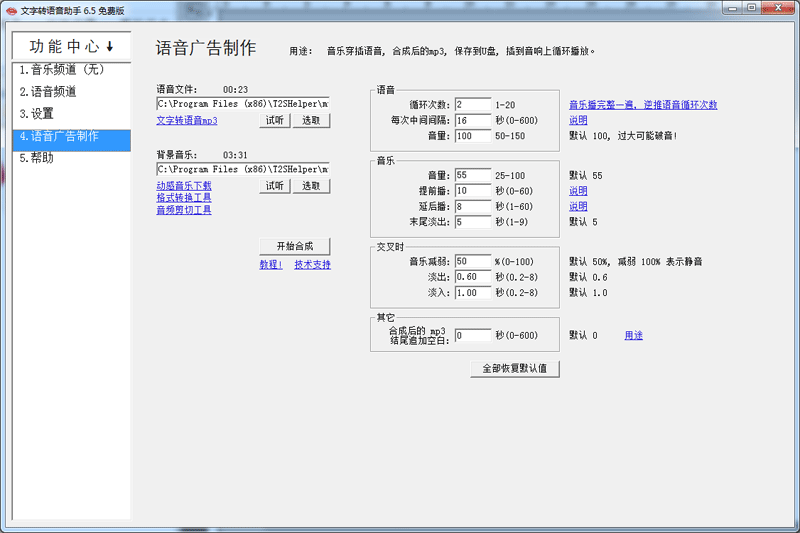Screen dimensions: 800x533
Task: Click the 背景音乐 duration 03:31
Action: point(235,155)
